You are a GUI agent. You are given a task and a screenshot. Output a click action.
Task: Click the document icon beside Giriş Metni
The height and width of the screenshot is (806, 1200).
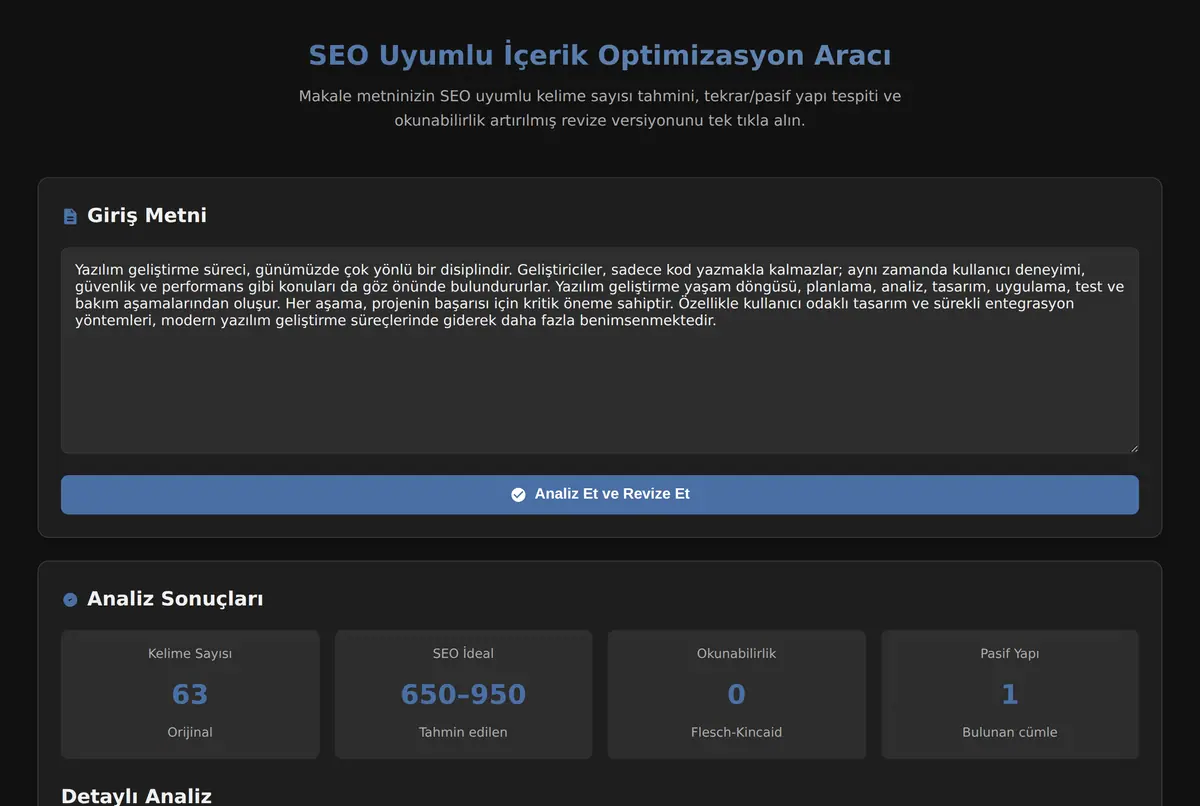click(70, 216)
